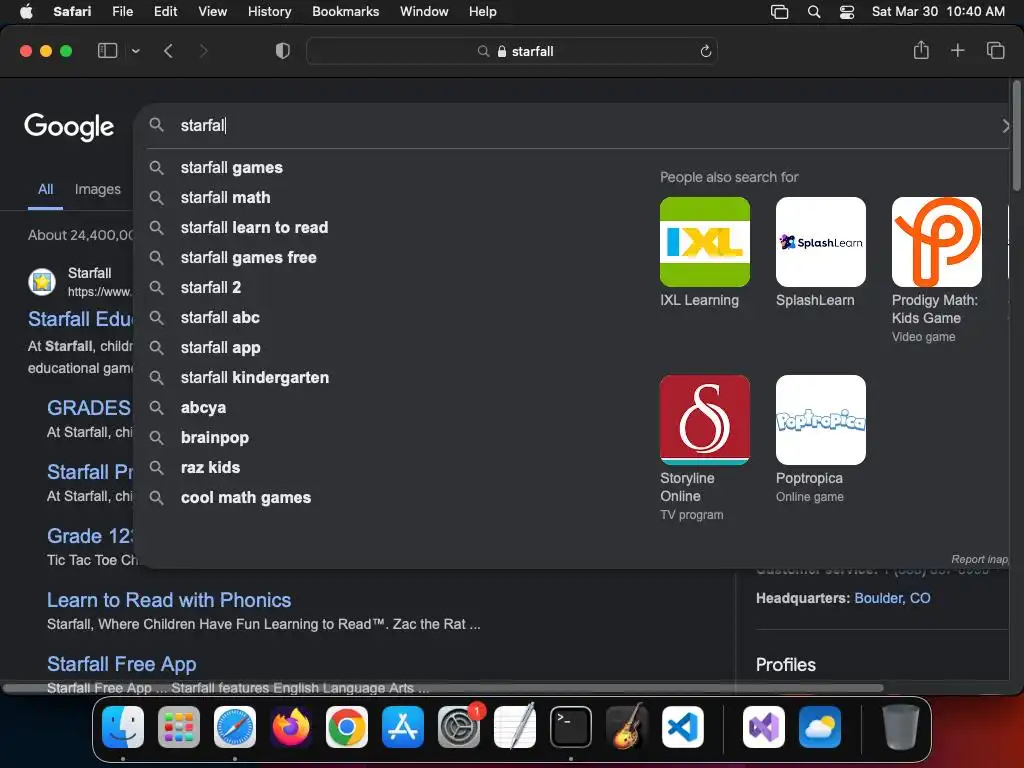Open the Share sheet in Safari
The image size is (1024, 768).
(921, 50)
